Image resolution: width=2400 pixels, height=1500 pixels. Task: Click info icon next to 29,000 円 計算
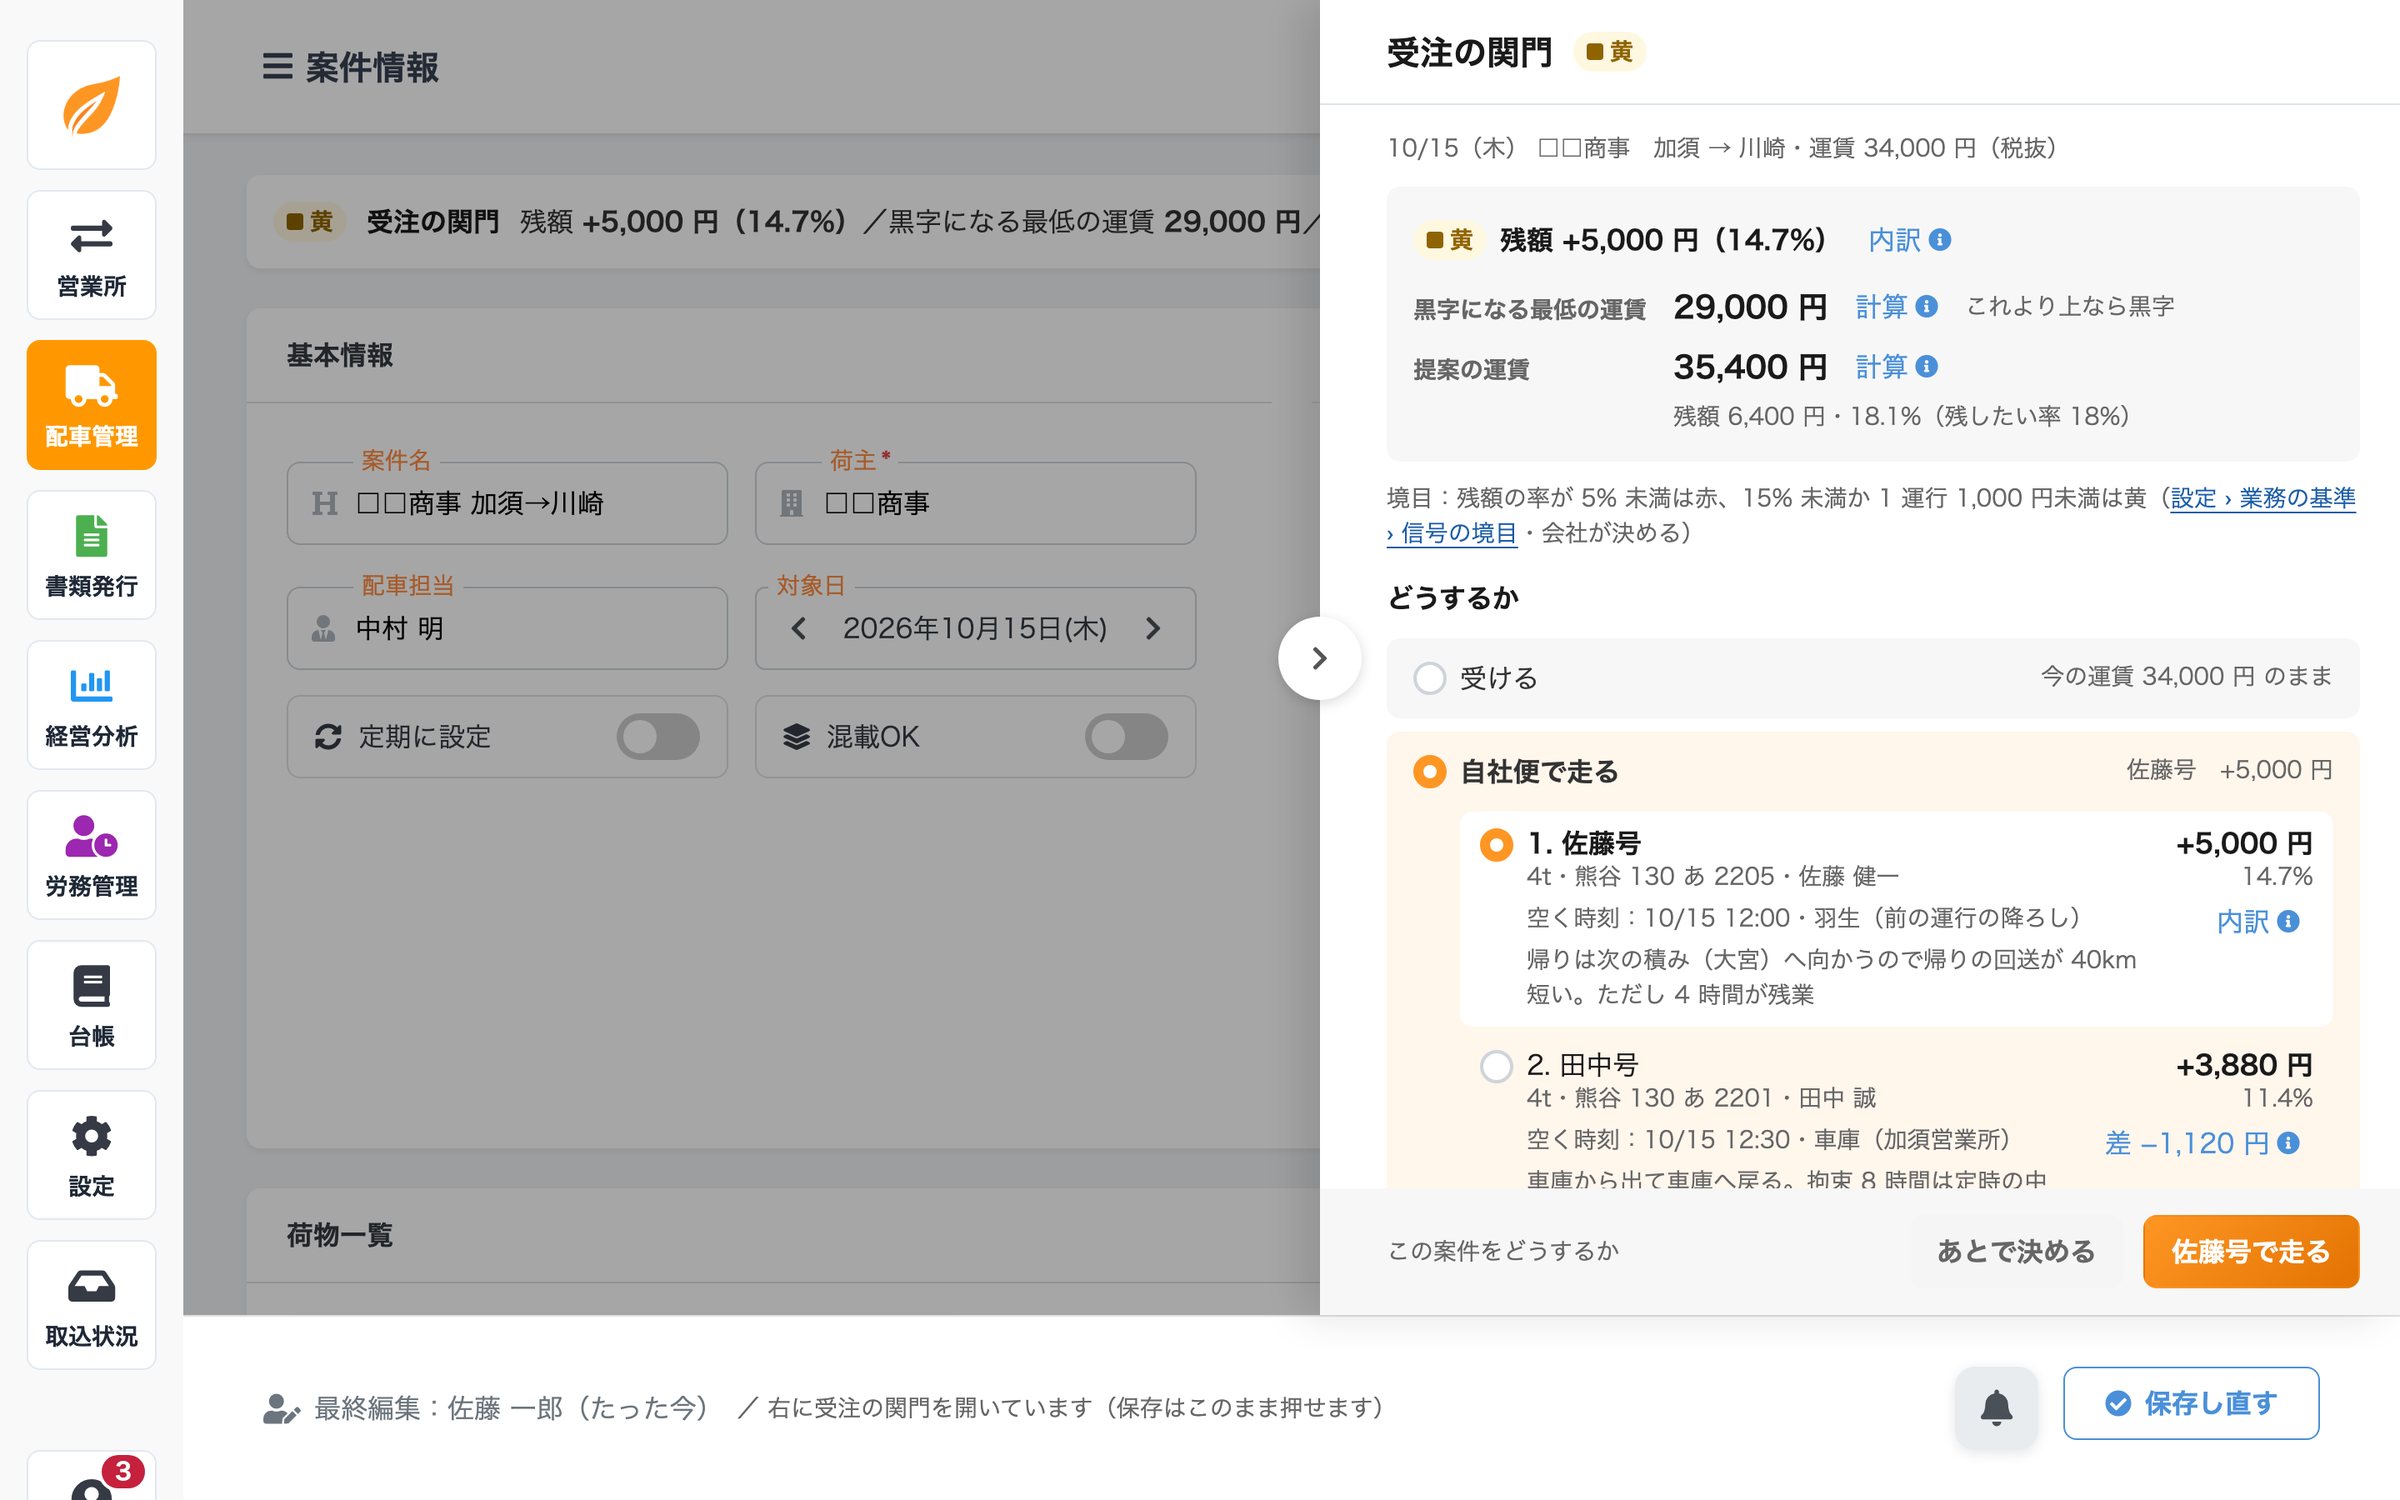coord(1927,307)
